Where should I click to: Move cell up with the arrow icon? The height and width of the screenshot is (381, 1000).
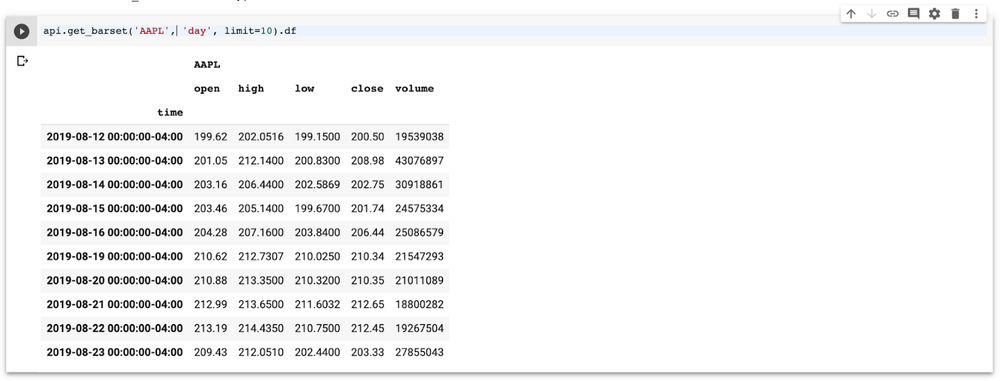tap(851, 13)
